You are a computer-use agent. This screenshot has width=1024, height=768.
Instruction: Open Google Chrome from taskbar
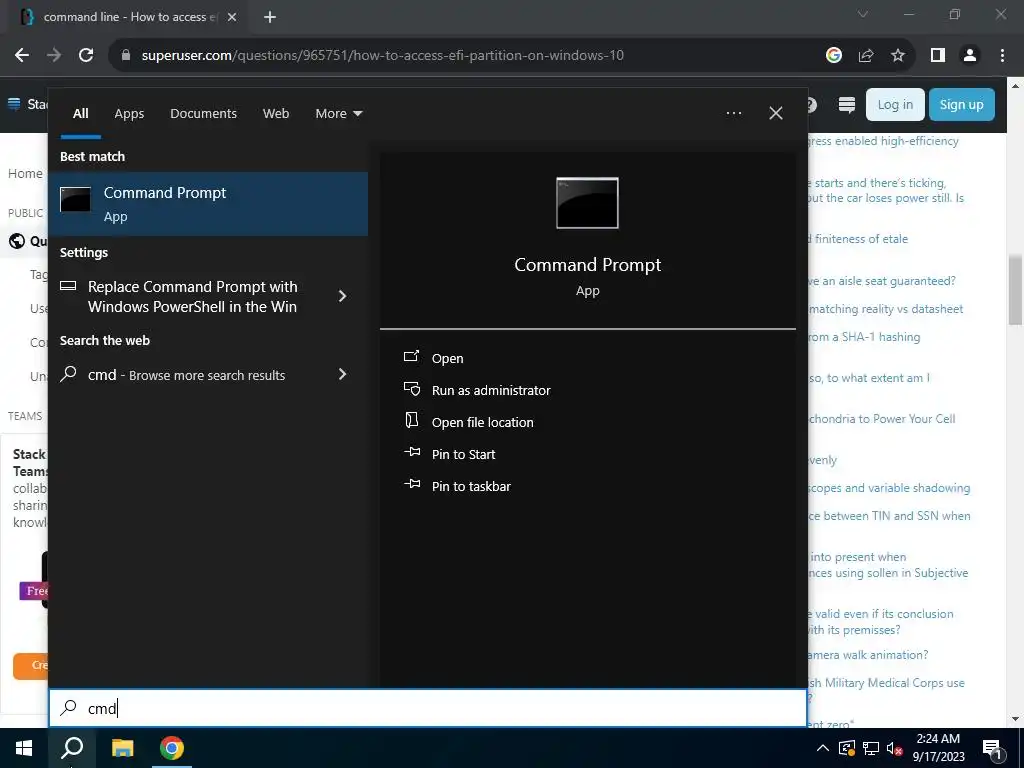(172, 748)
